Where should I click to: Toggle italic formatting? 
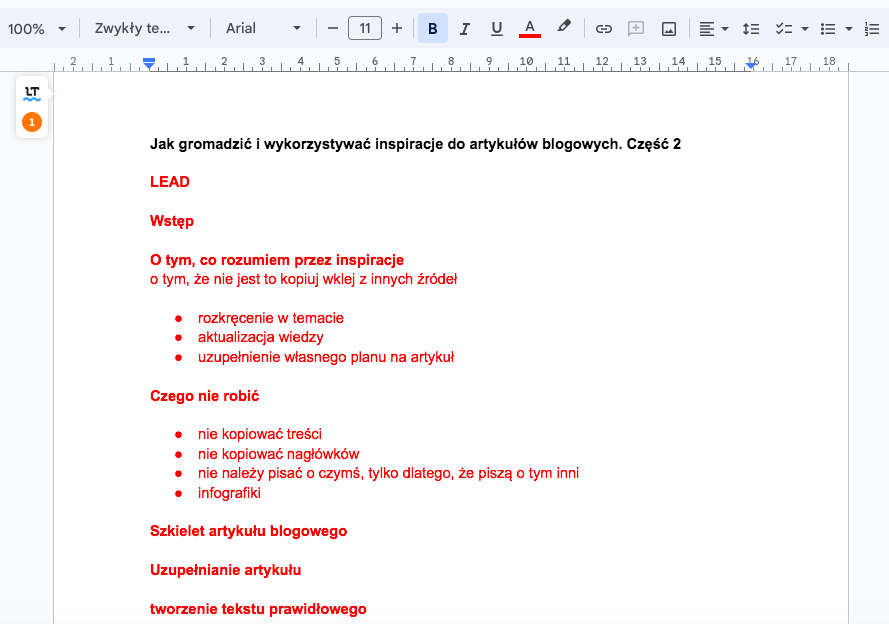[465, 28]
